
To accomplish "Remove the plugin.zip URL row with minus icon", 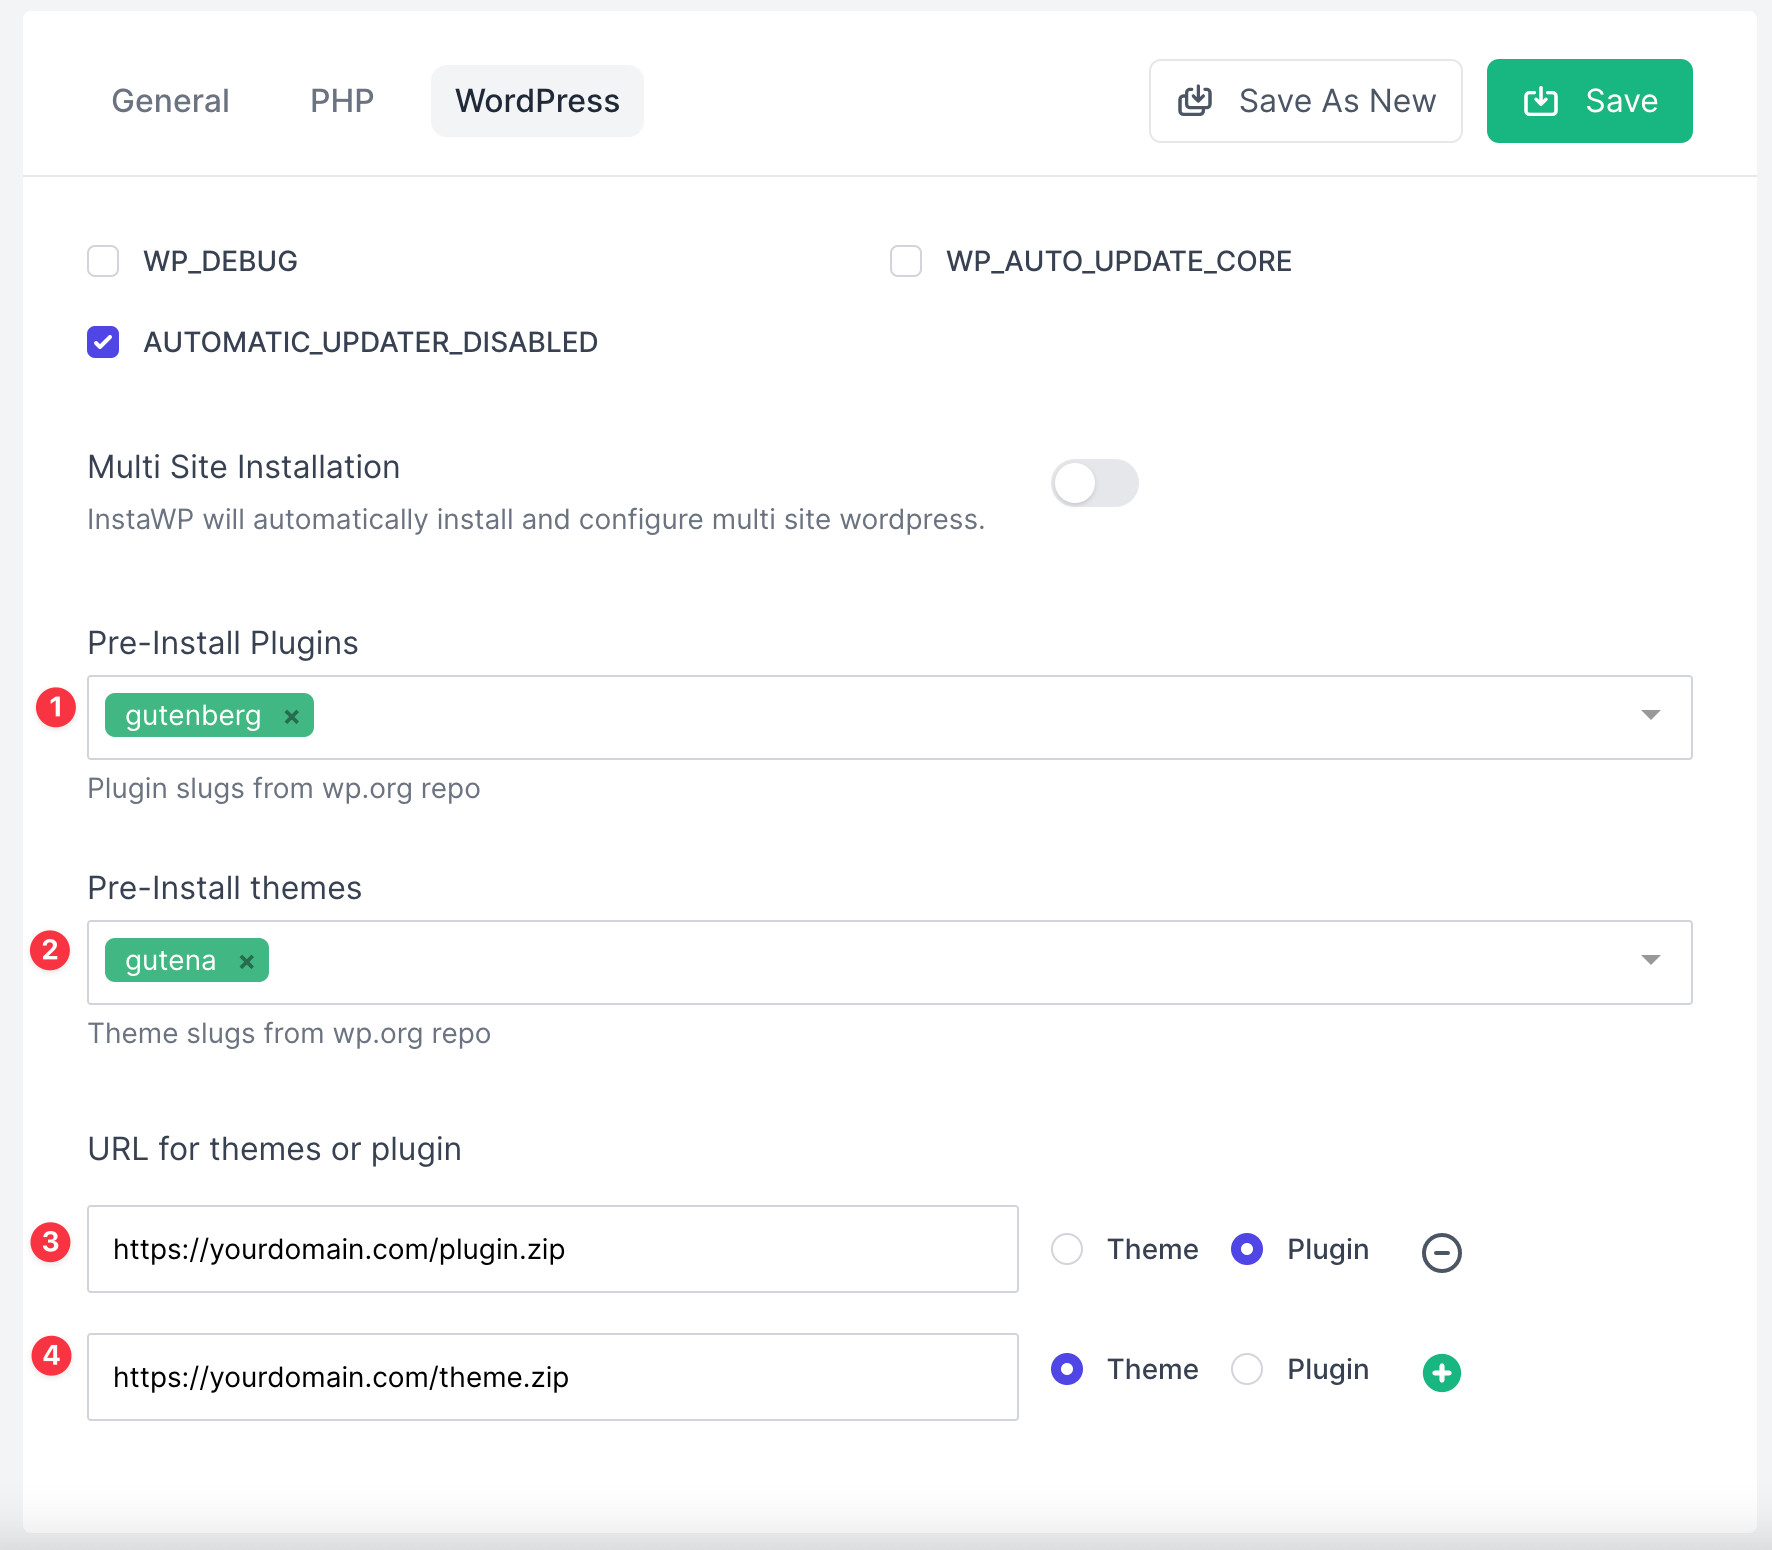I will click(x=1442, y=1252).
